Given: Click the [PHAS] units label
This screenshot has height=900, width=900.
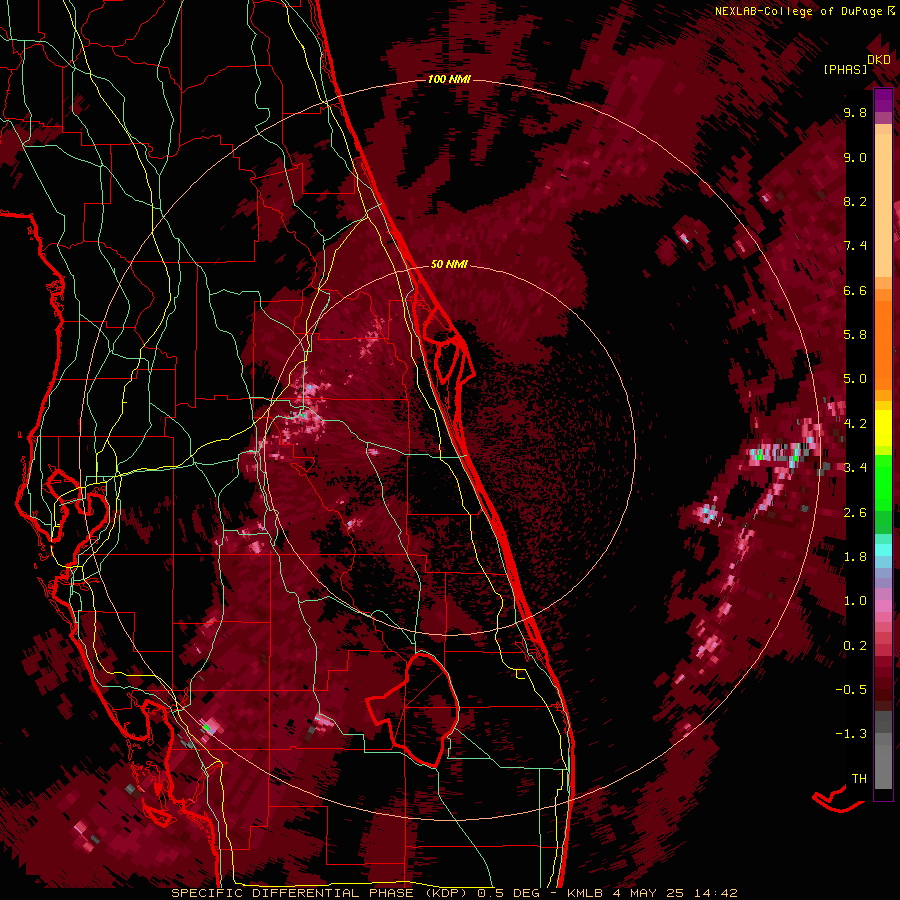Looking at the screenshot, I should [845, 70].
